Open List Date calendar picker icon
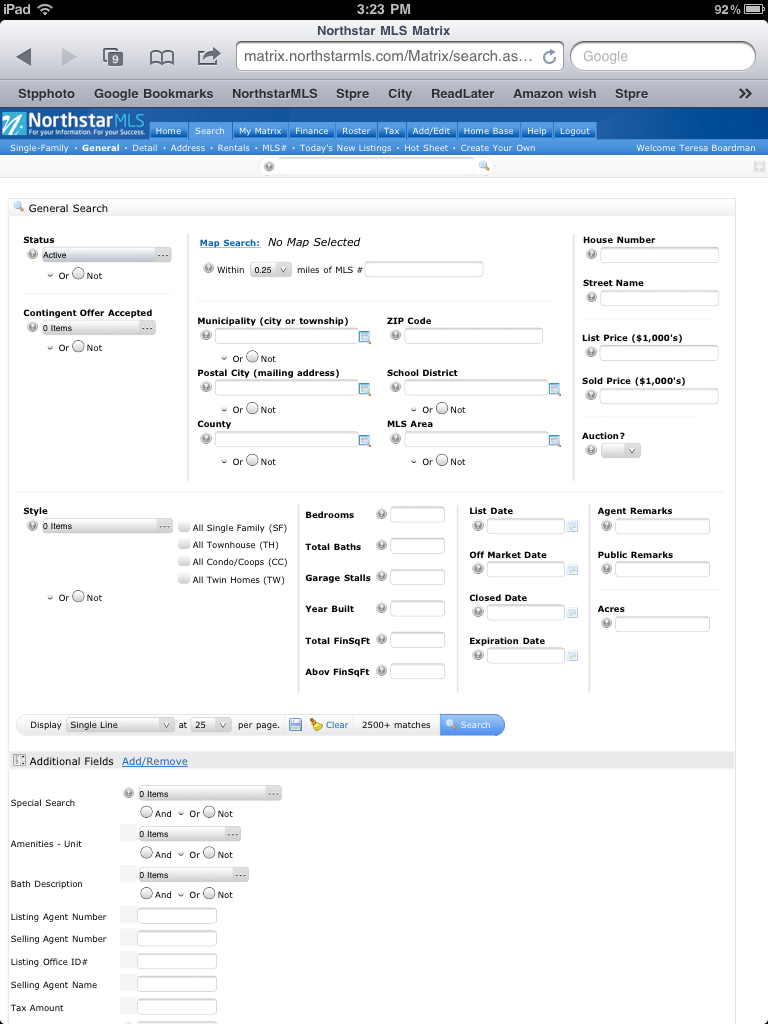Screen dimensions: 768x1024 click(x=572, y=526)
